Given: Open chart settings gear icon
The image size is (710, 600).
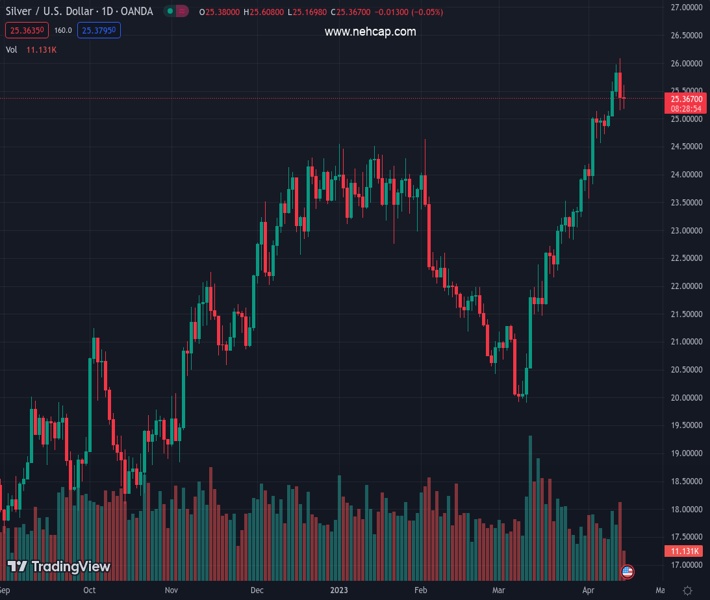Looking at the screenshot, I should [687, 590].
